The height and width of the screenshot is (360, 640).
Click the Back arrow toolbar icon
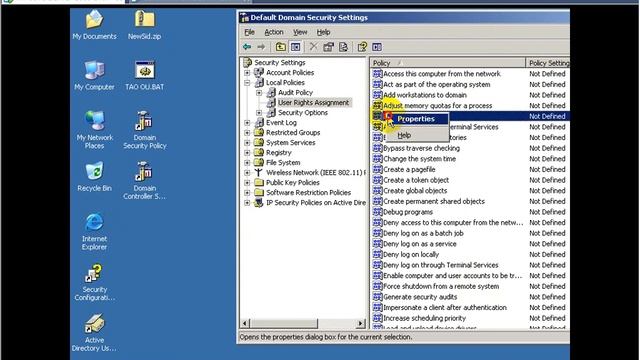[247, 47]
